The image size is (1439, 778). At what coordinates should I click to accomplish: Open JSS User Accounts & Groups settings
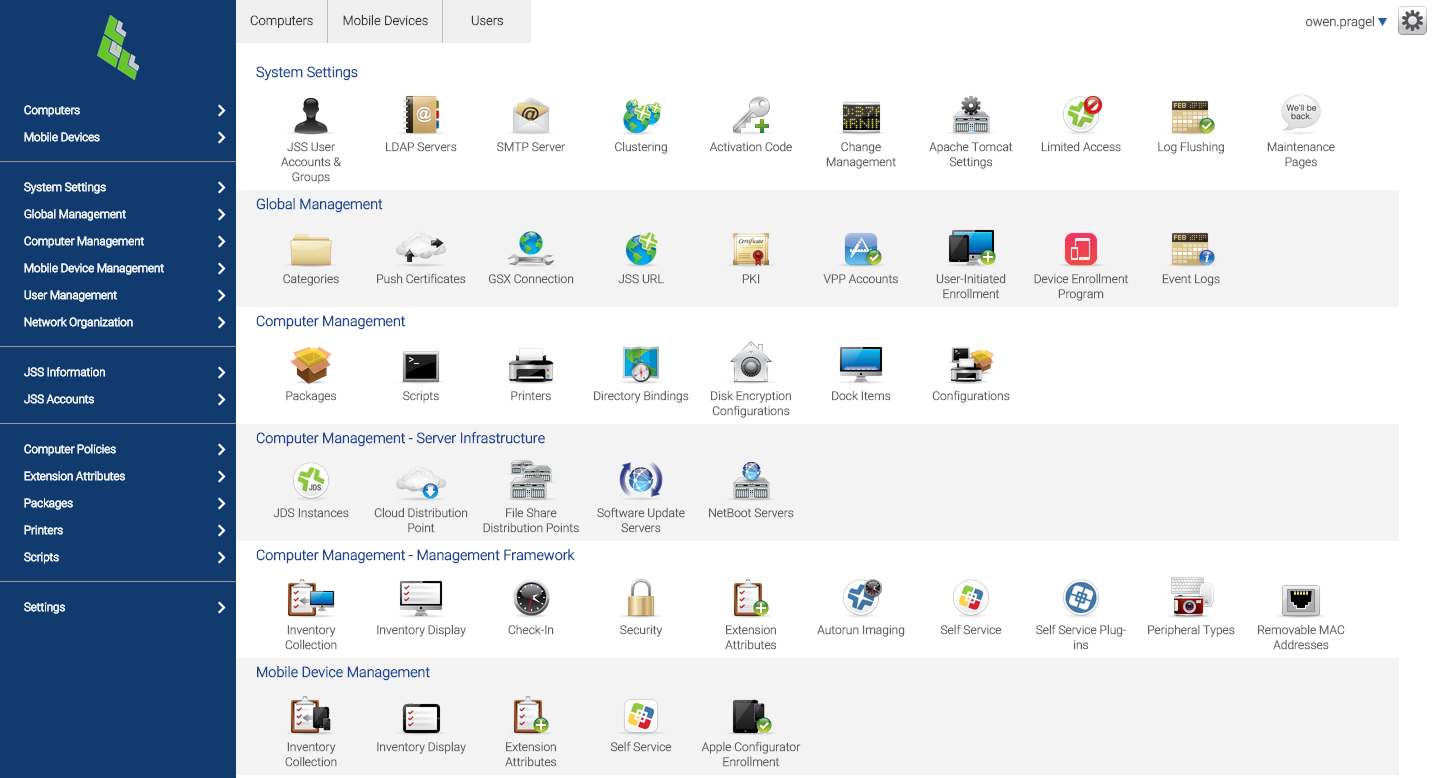[311, 116]
